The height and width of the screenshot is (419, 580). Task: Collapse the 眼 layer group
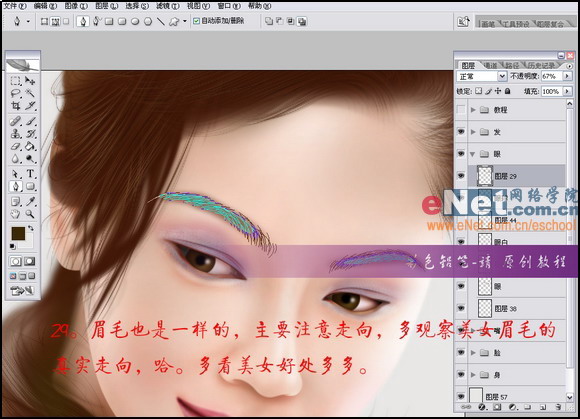point(473,154)
